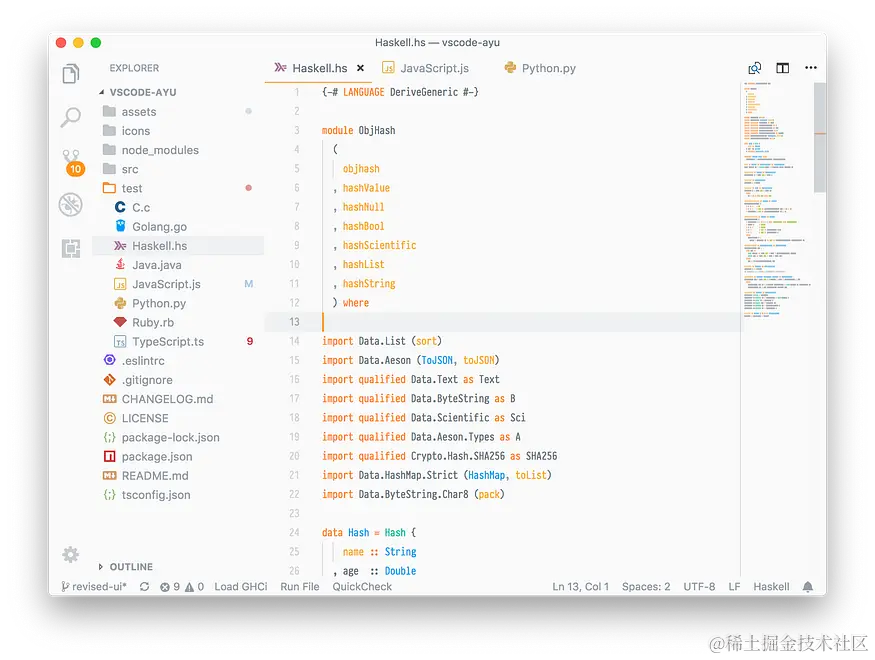Click the hashScientific export on line 9
This screenshot has width=875, height=660.
pos(379,245)
